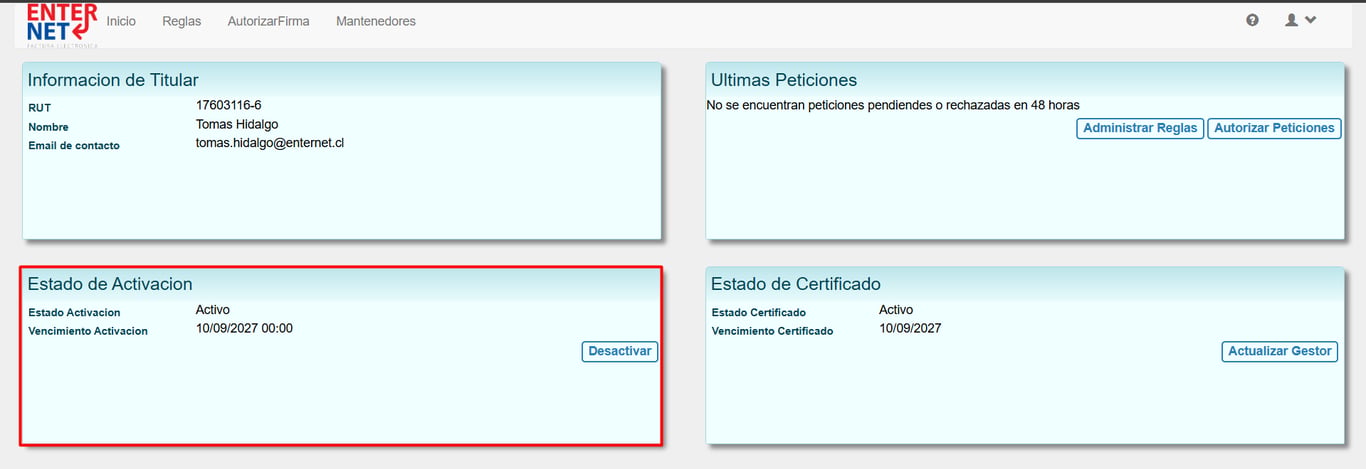
Task: Click Activo value beside Estado Activacion
Action: (x=213, y=310)
